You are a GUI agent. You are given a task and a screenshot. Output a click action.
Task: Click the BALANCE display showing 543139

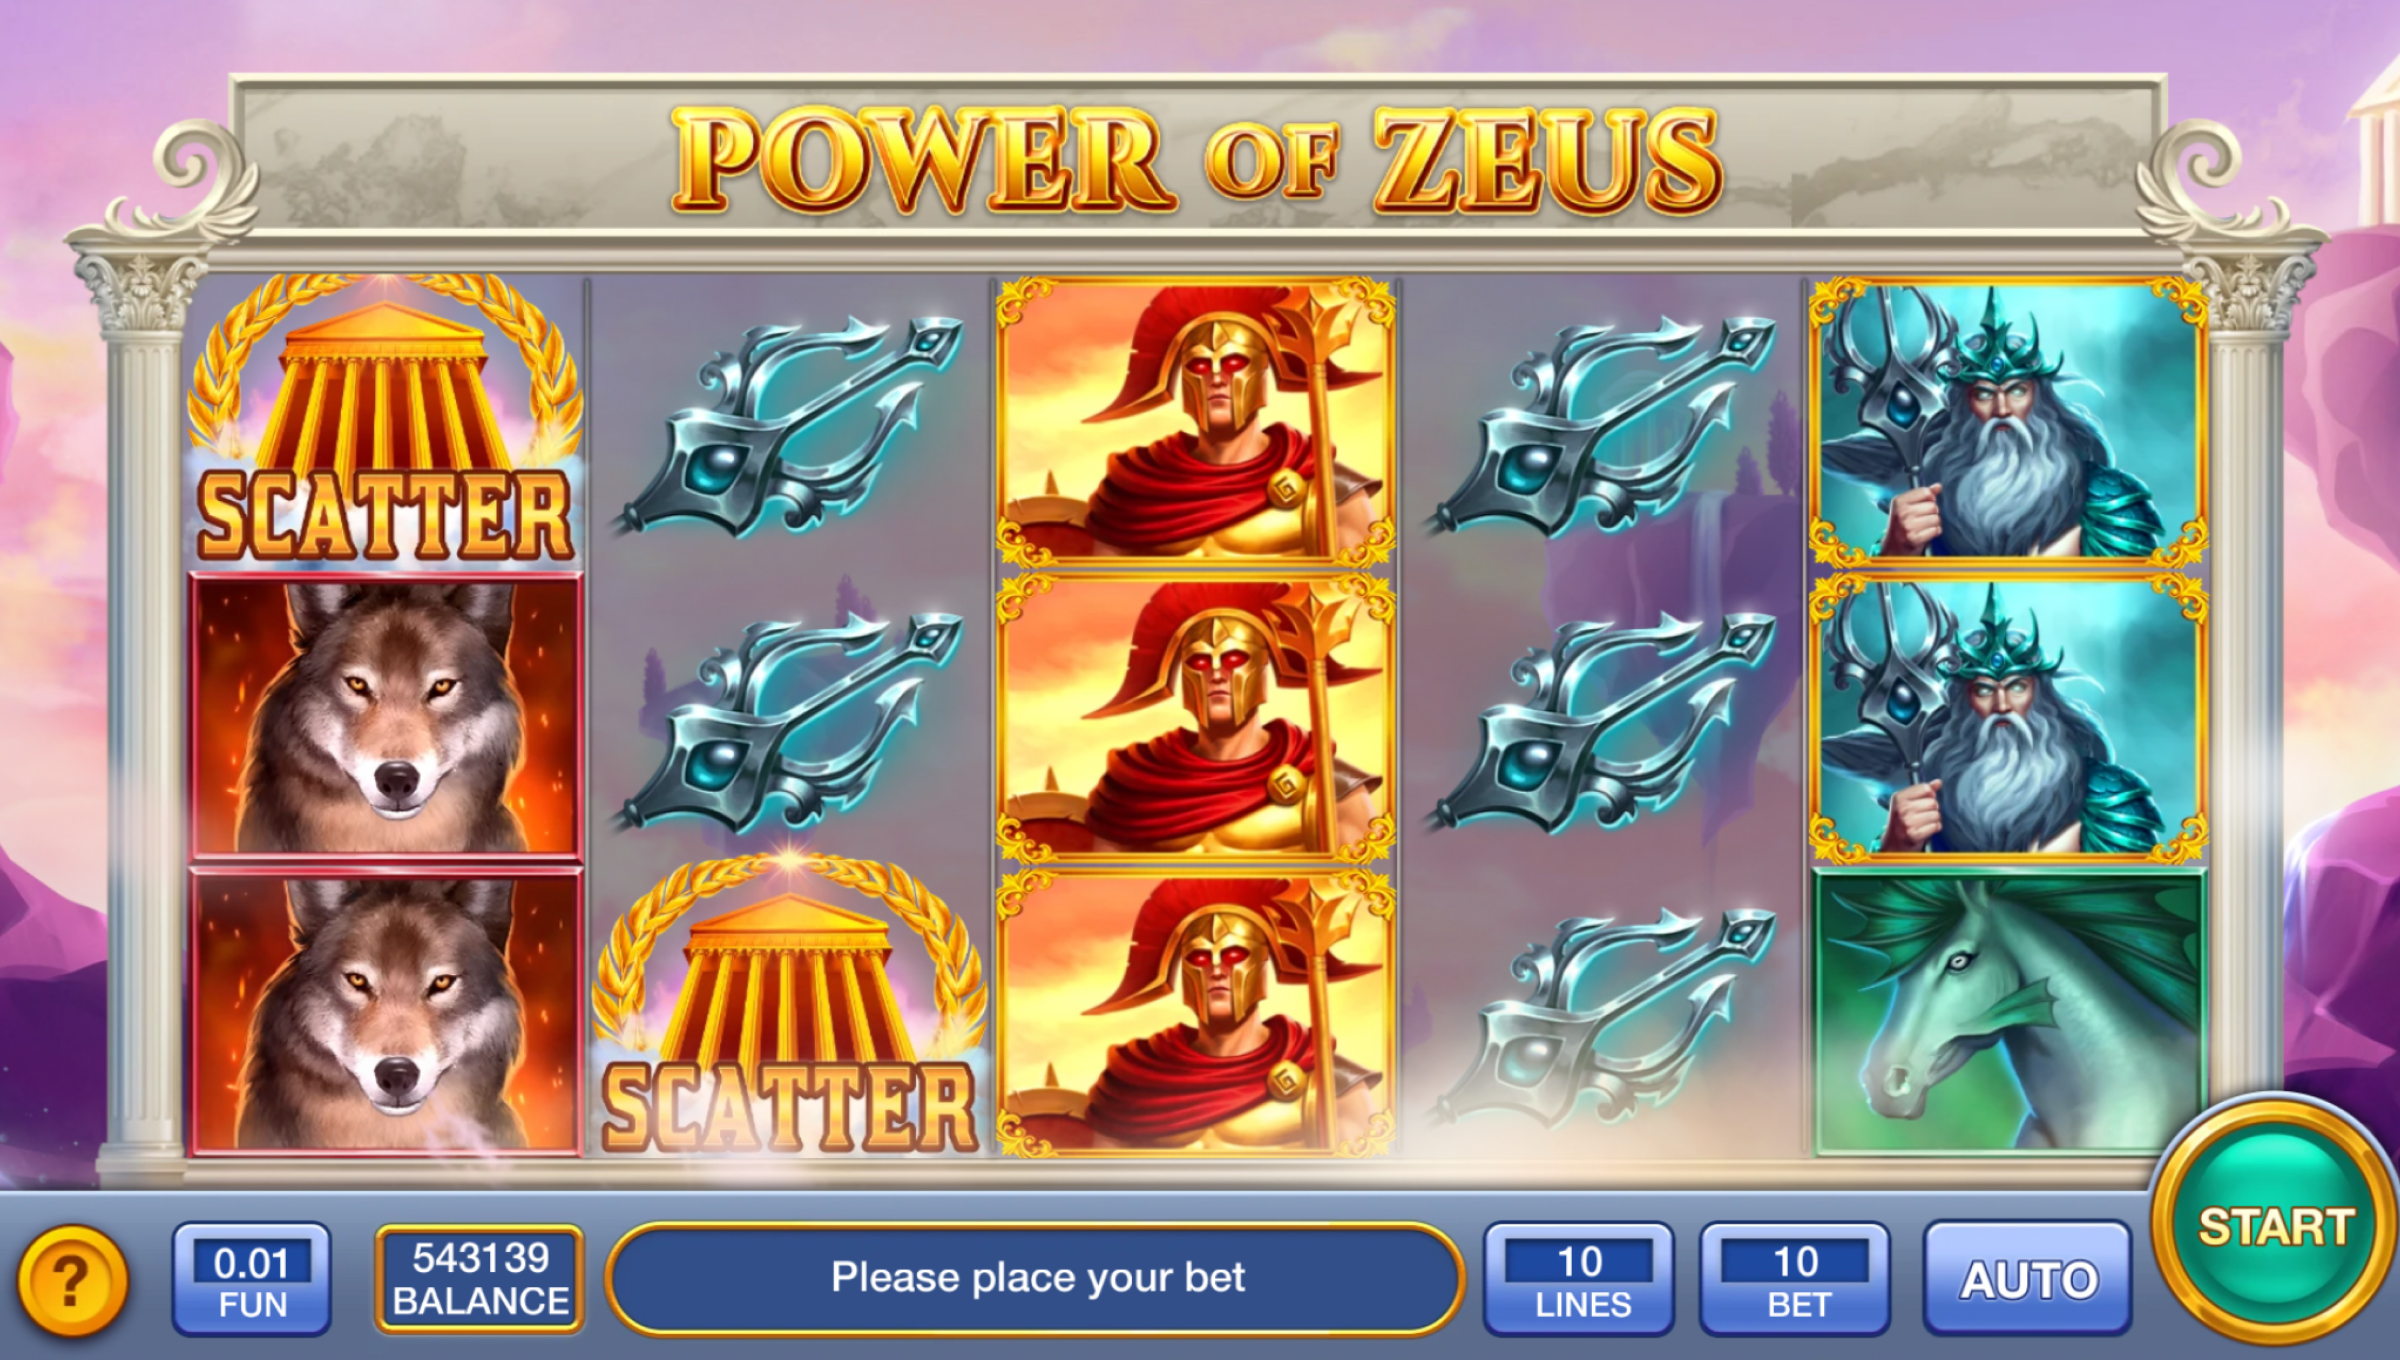480,1279
